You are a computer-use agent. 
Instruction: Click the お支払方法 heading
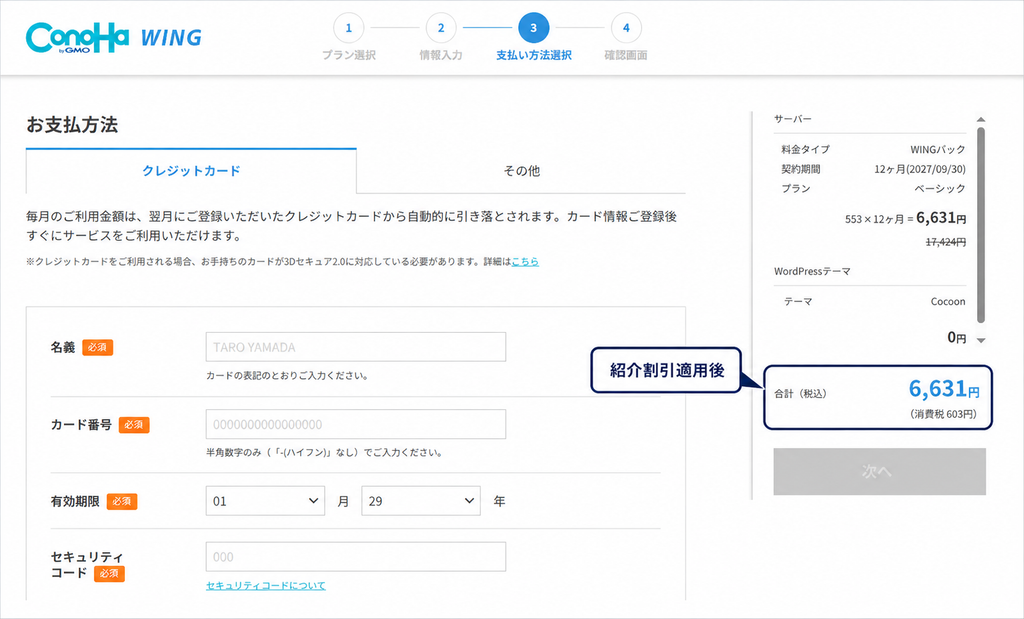coord(72,125)
